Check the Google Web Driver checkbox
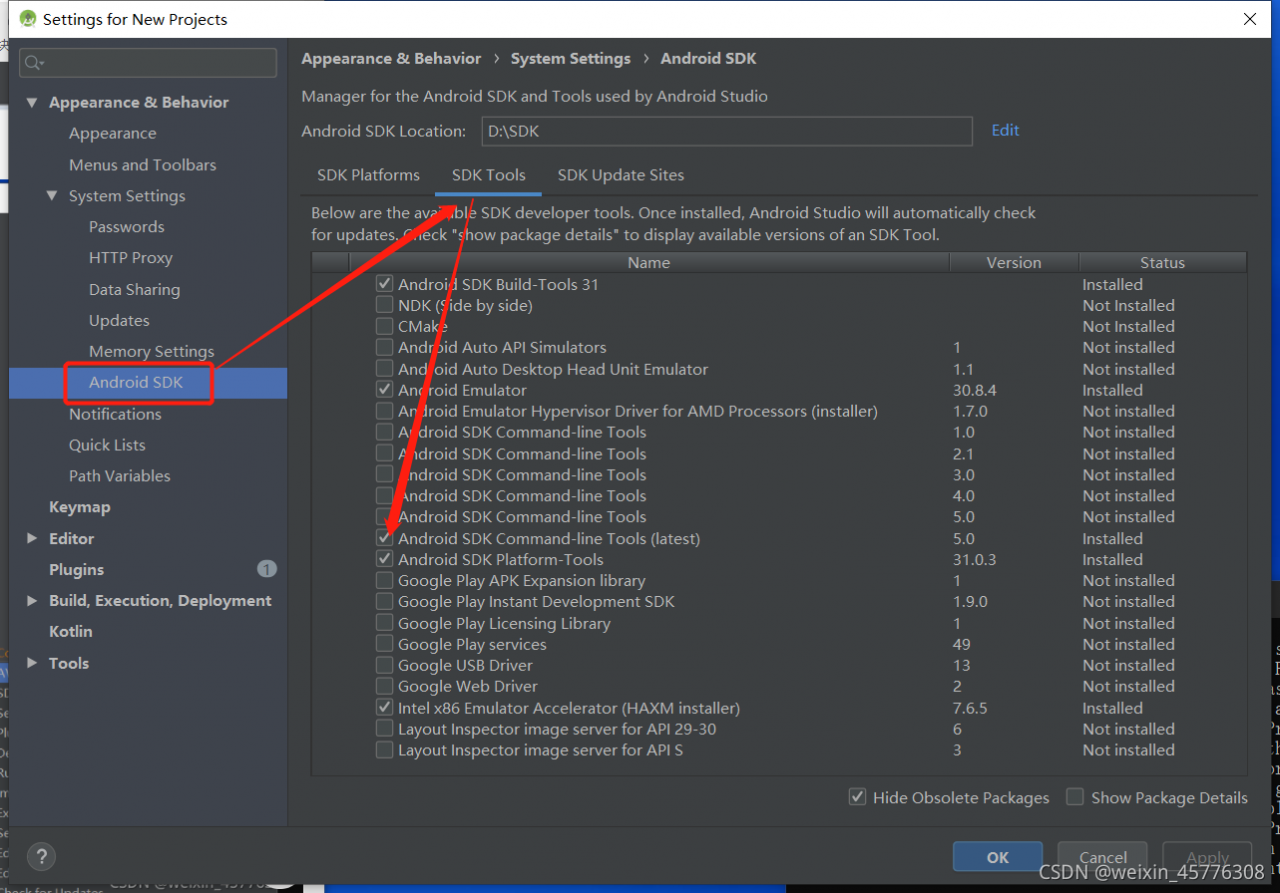The image size is (1280, 893). pyautogui.click(x=384, y=687)
